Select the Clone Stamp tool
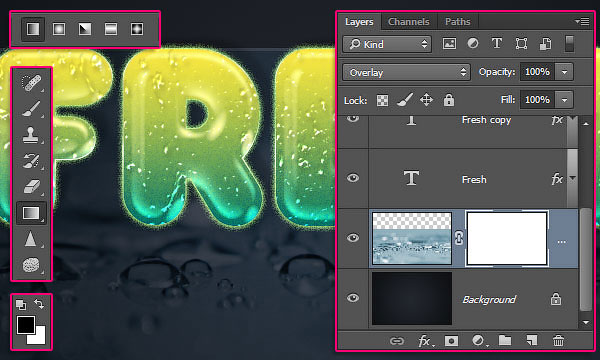Image resolution: width=600 pixels, height=360 pixels. click(x=31, y=135)
